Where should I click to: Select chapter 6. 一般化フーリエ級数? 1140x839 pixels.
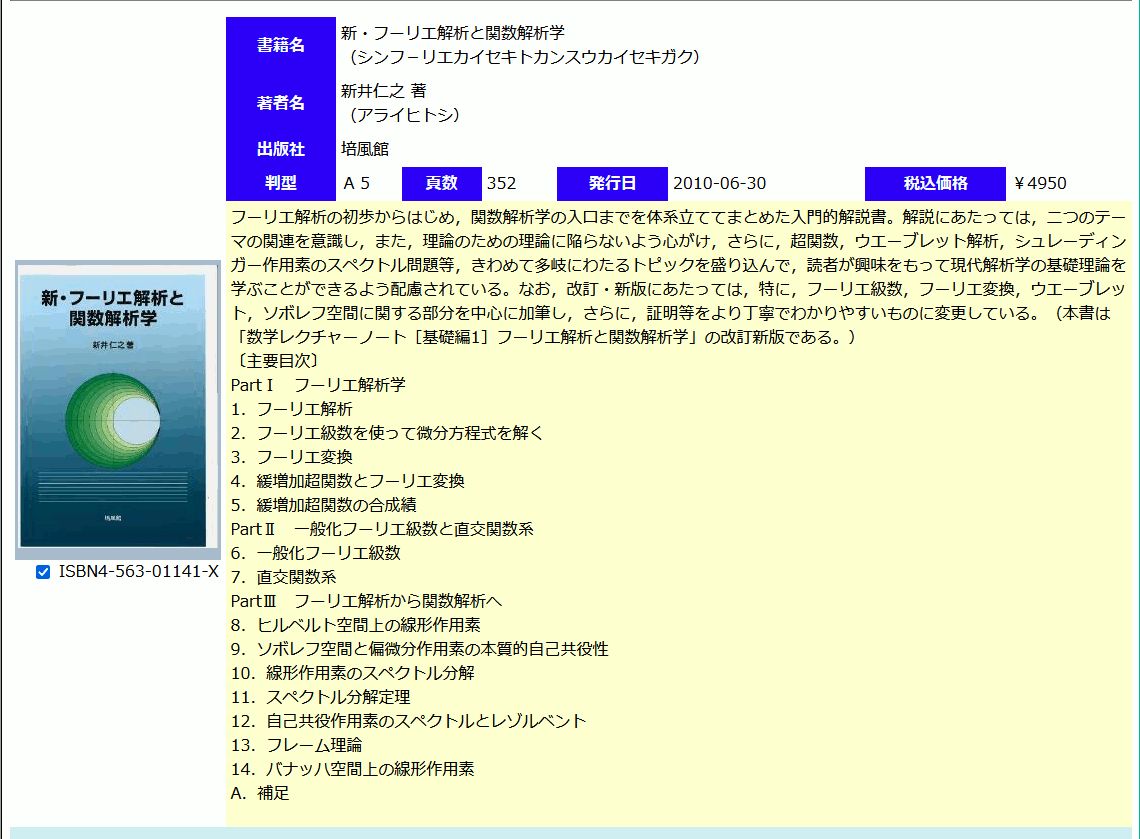coord(316,553)
